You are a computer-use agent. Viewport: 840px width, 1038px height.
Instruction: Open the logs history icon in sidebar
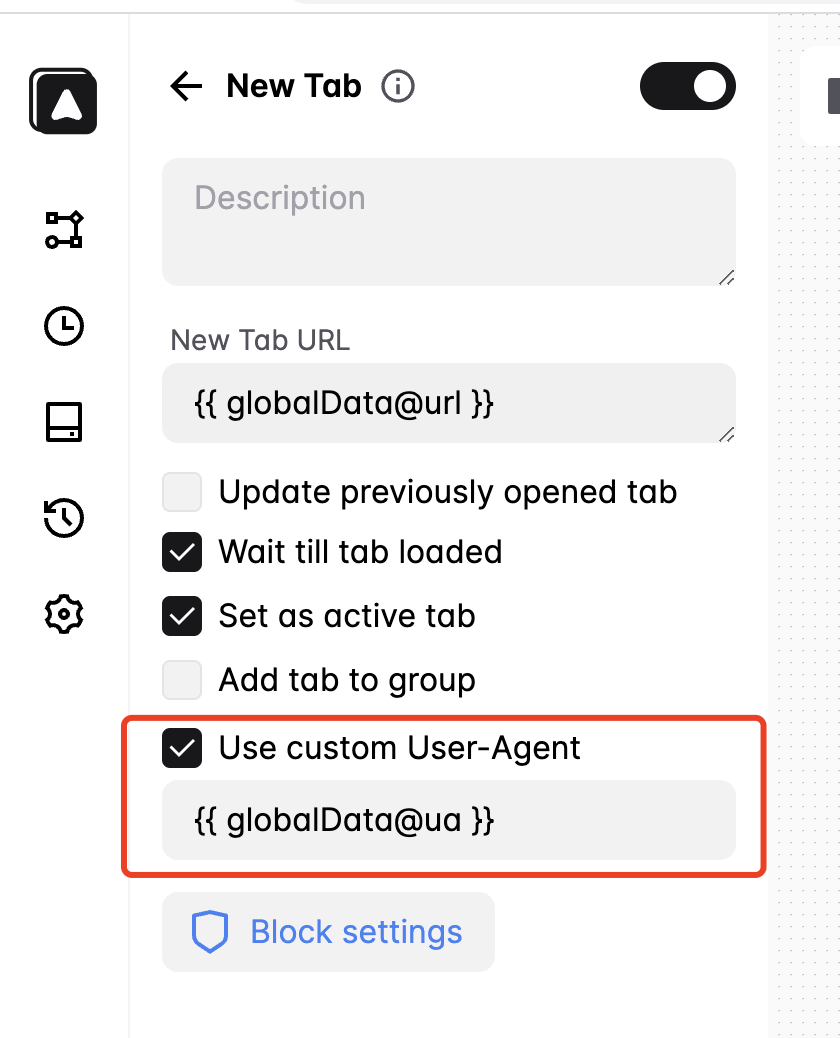pyautogui.click(x=63, y=518)
